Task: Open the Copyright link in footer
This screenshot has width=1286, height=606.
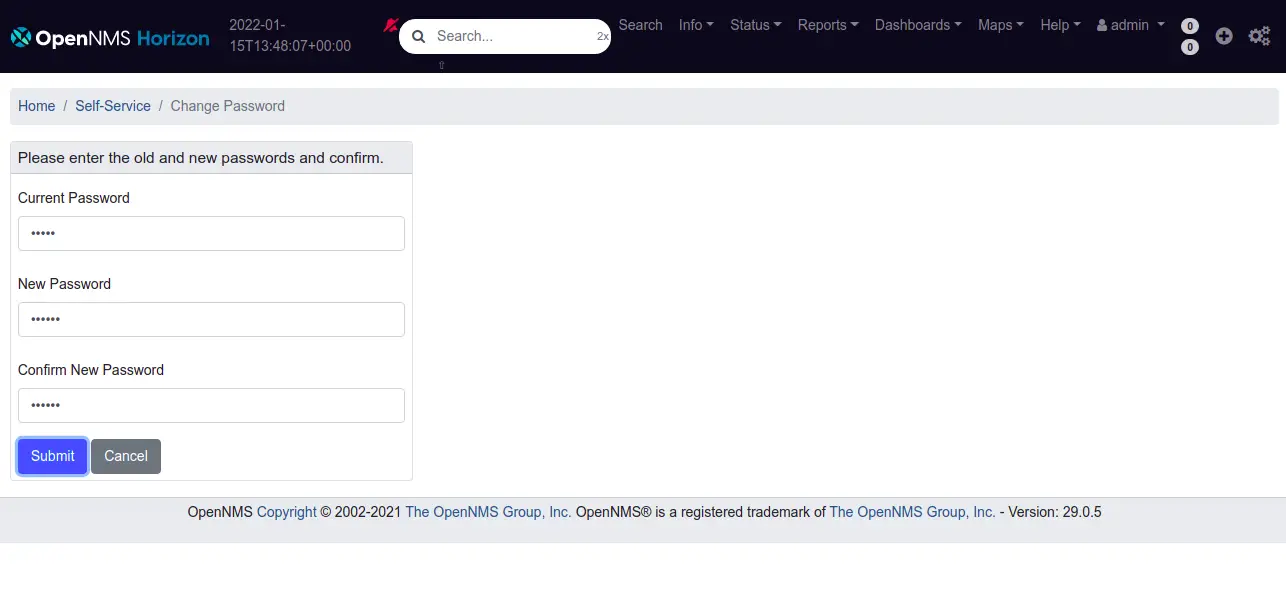Action: [x=287, y=512]
